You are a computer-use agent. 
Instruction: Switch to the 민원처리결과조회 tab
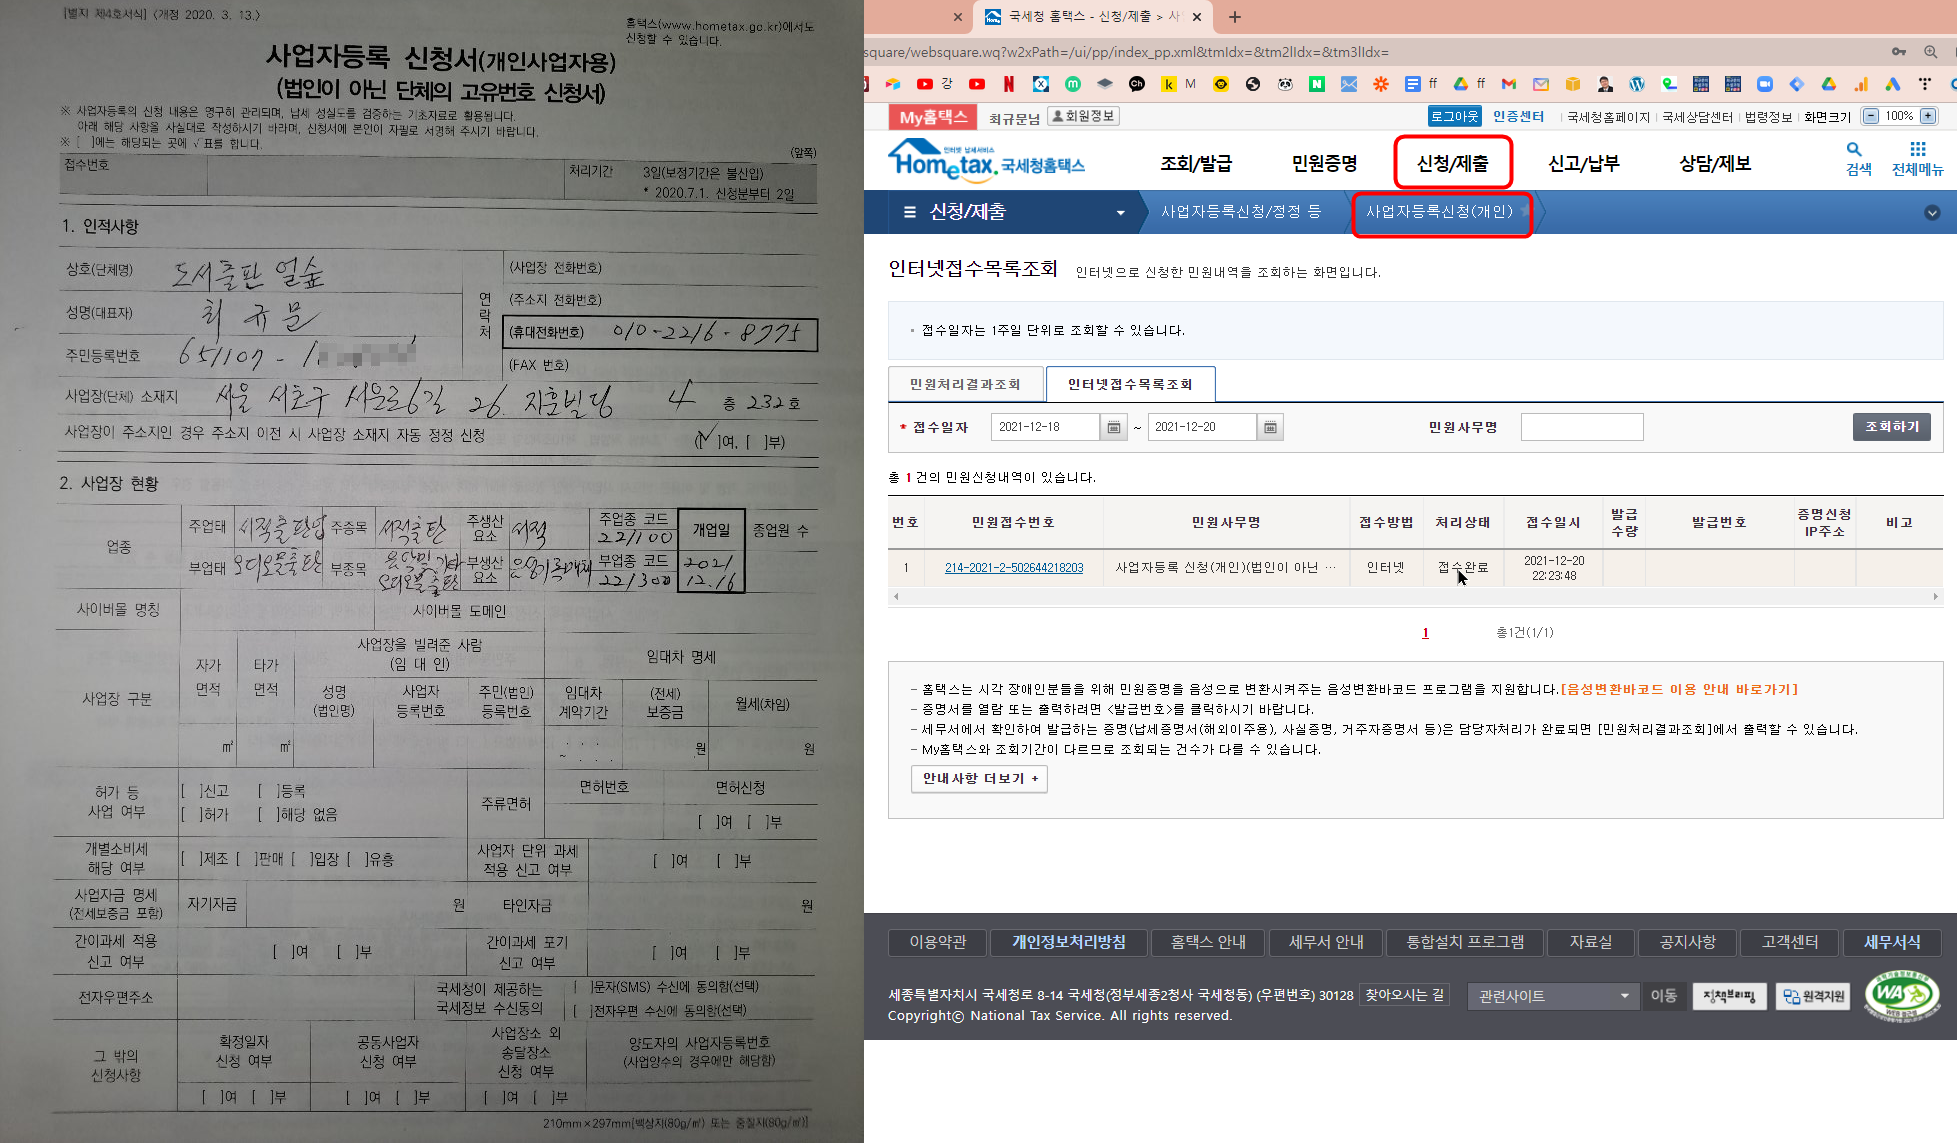pyautogui.click(x=965, y=384)
